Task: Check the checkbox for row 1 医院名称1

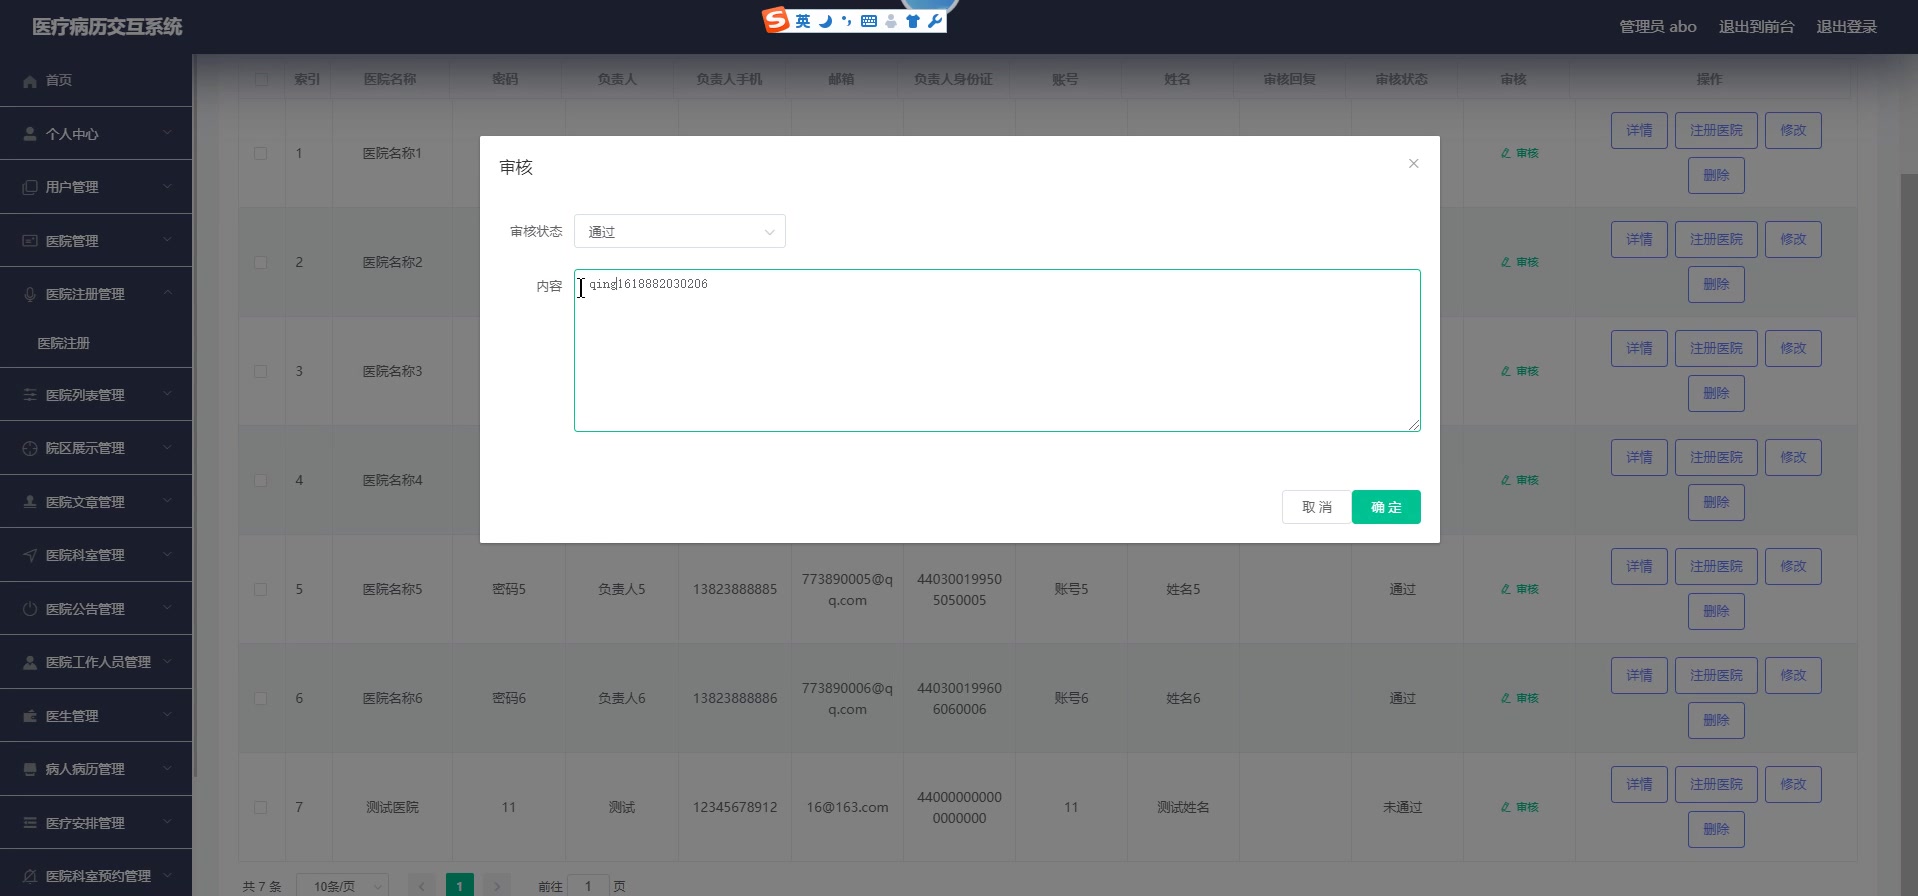Action: click(260, 153)
